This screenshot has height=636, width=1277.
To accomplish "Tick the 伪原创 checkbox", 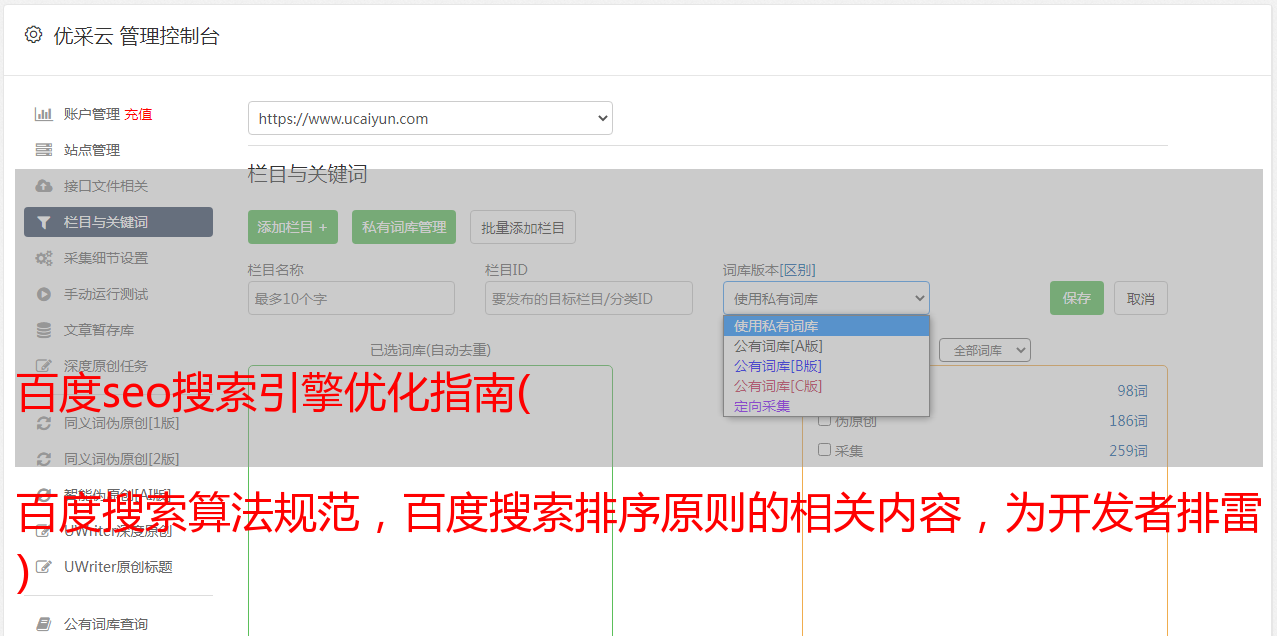I will coord(825,420).
